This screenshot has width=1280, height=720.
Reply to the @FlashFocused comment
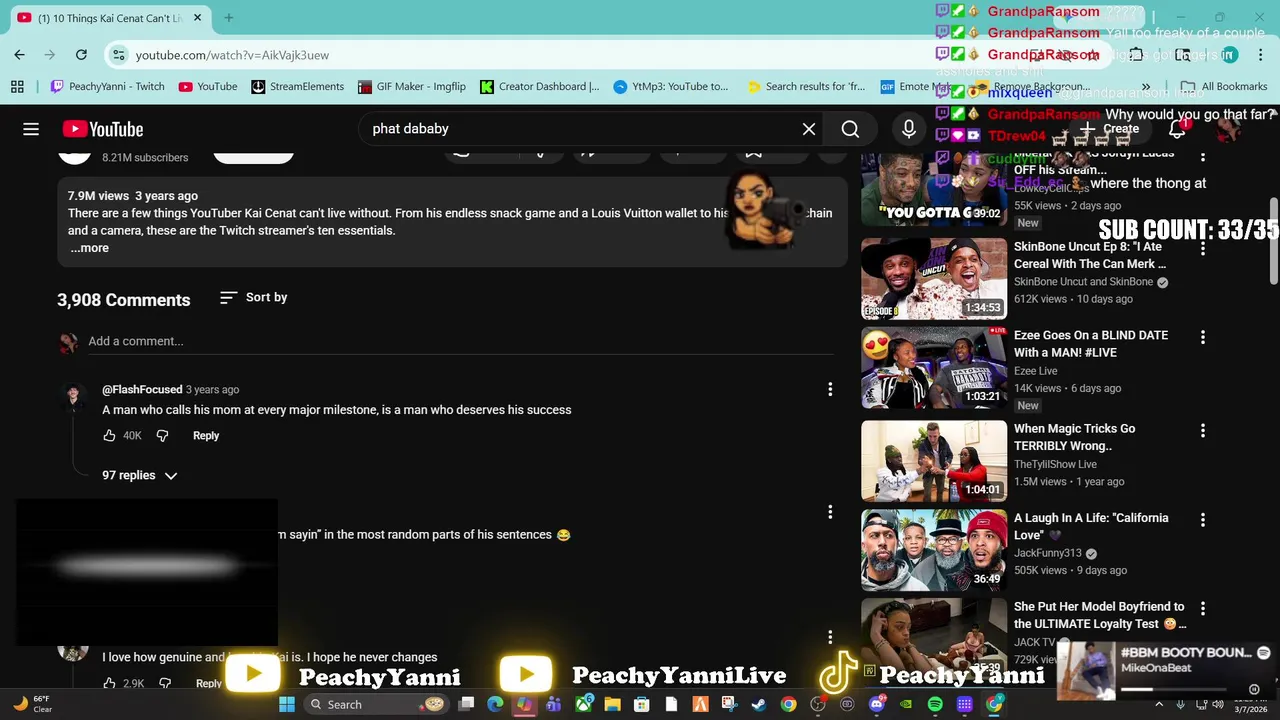(x=206, y=436)
